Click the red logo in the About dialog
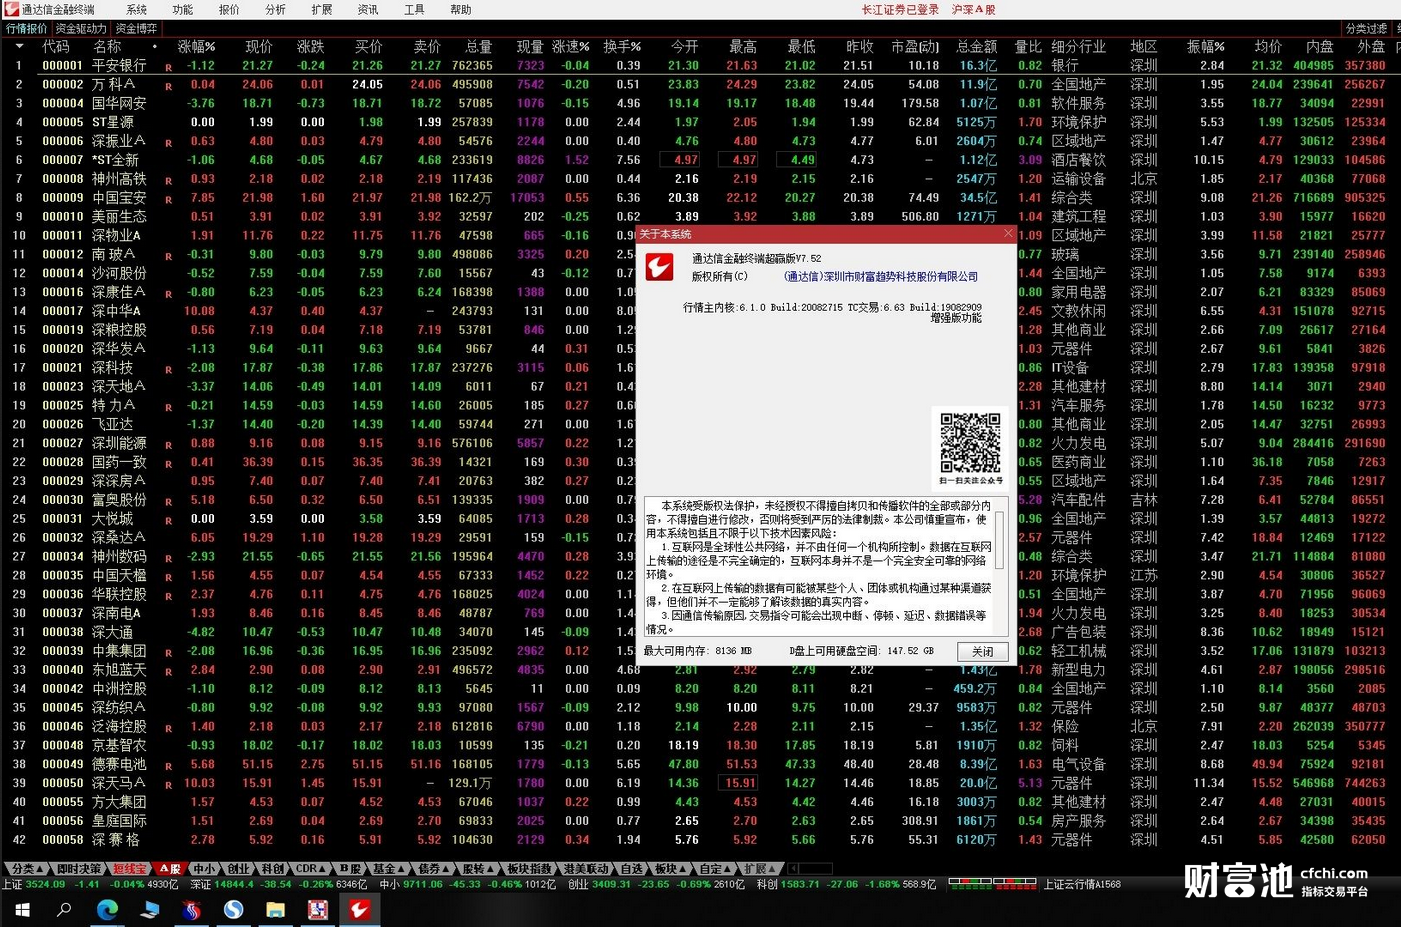Viewport: 1401px width, 927px height. click(x=659, y=266)
